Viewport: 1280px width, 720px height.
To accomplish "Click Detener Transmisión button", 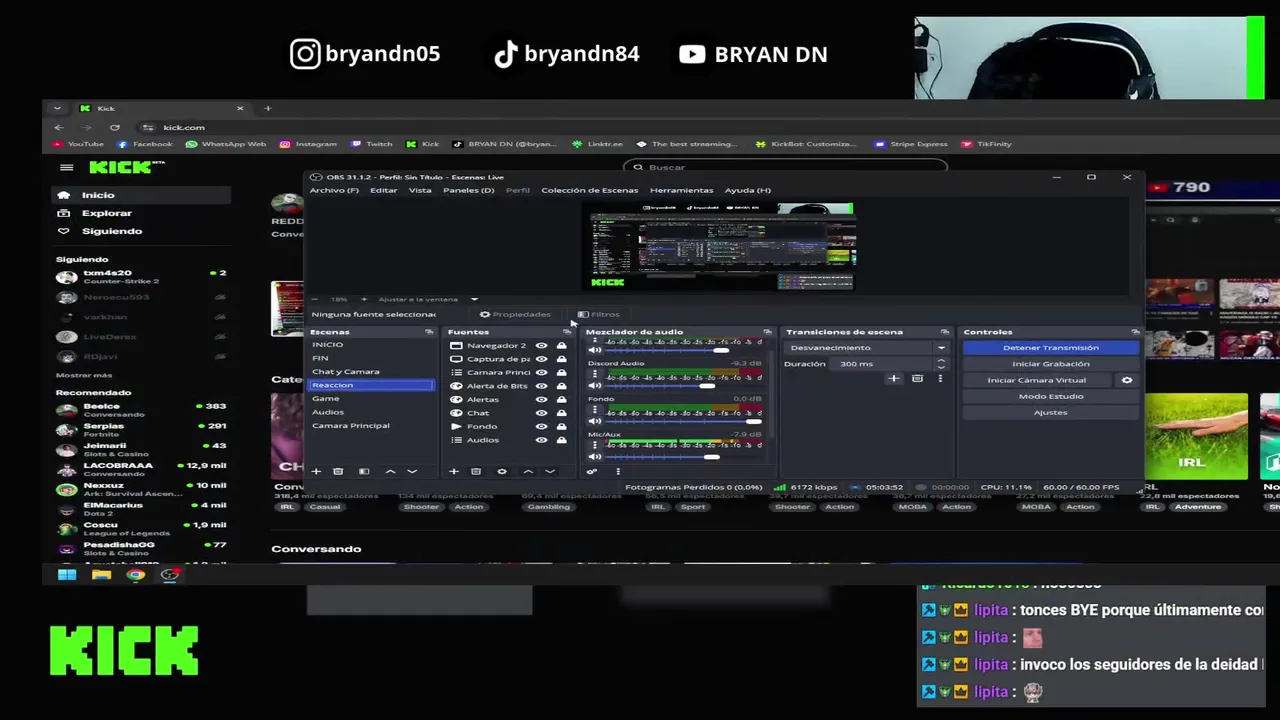I will point(1051,348).
